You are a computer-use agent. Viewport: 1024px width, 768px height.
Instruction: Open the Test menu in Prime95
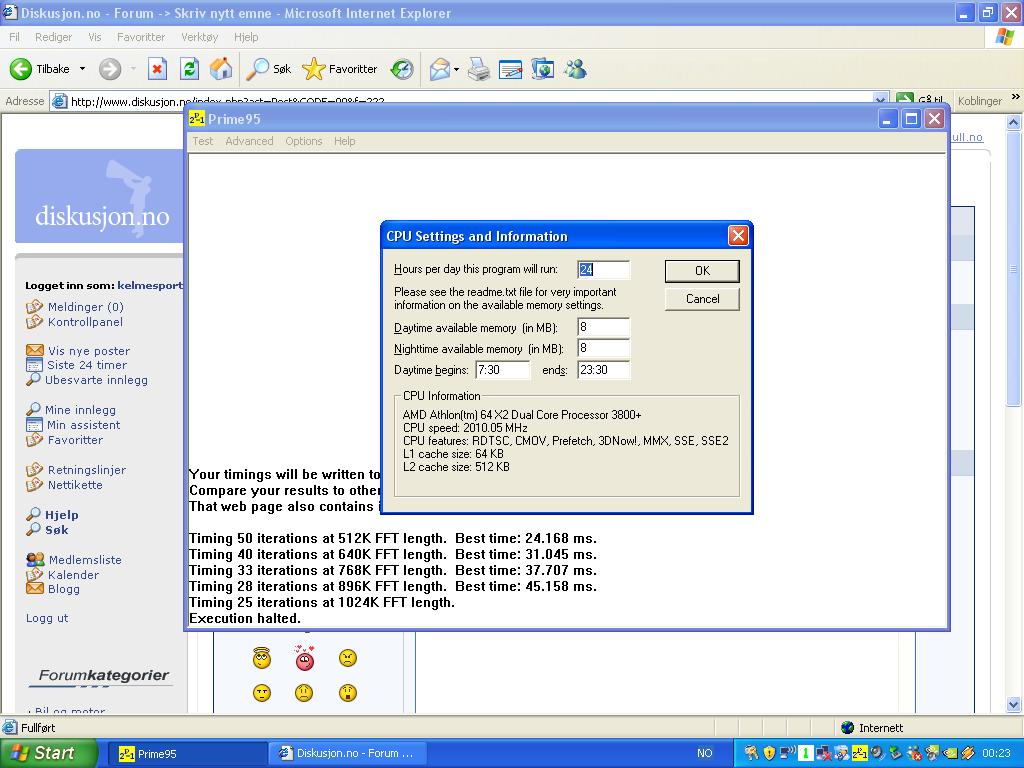(202, 141)
